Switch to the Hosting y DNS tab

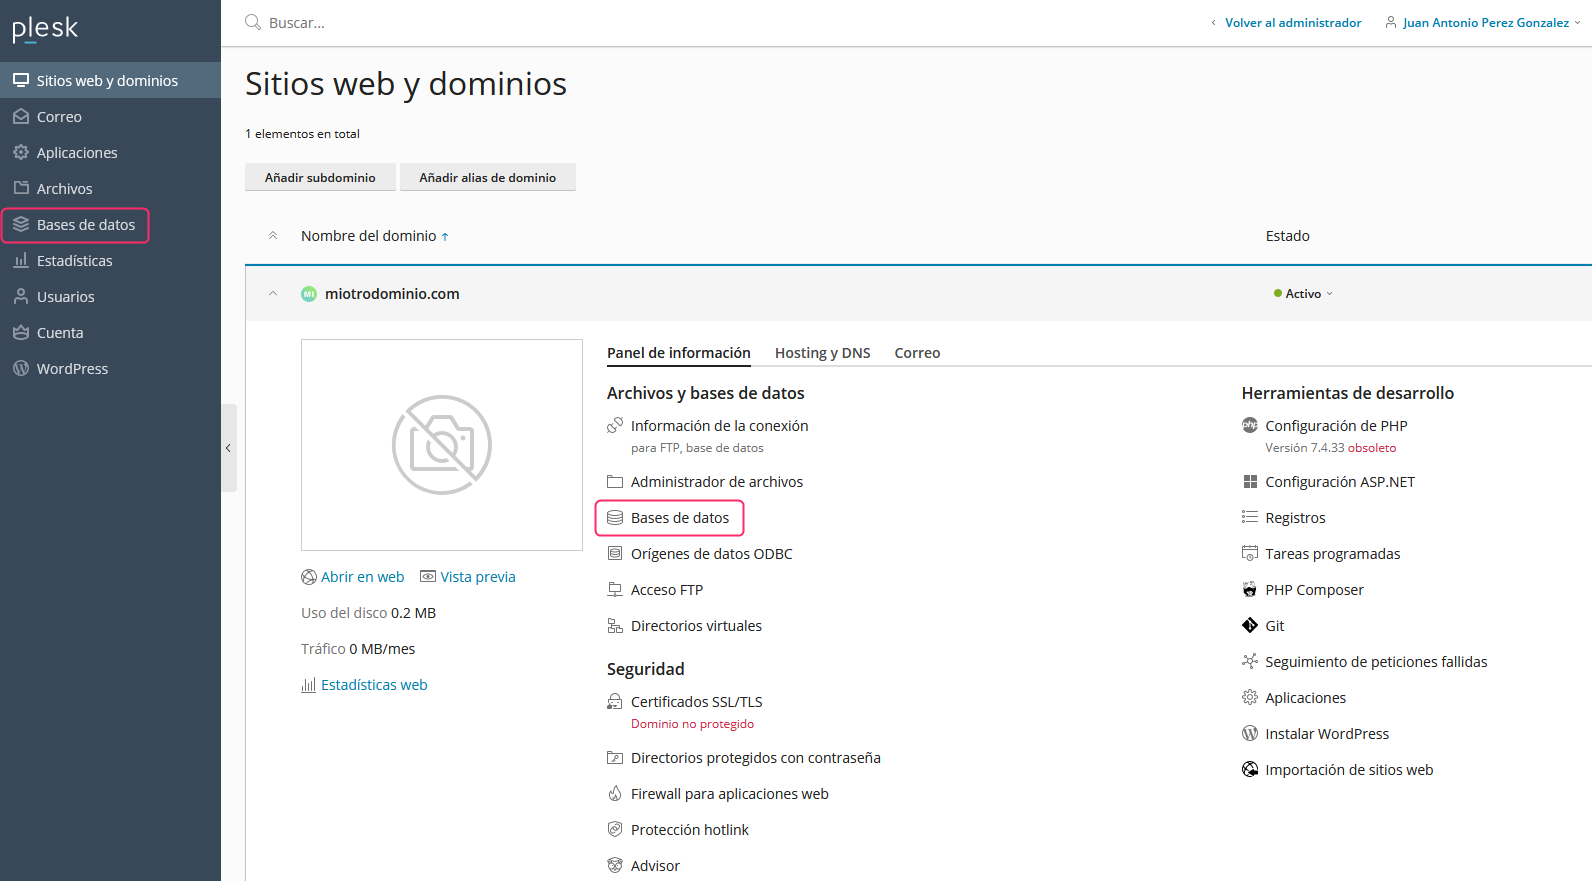[x=822, y=353]
